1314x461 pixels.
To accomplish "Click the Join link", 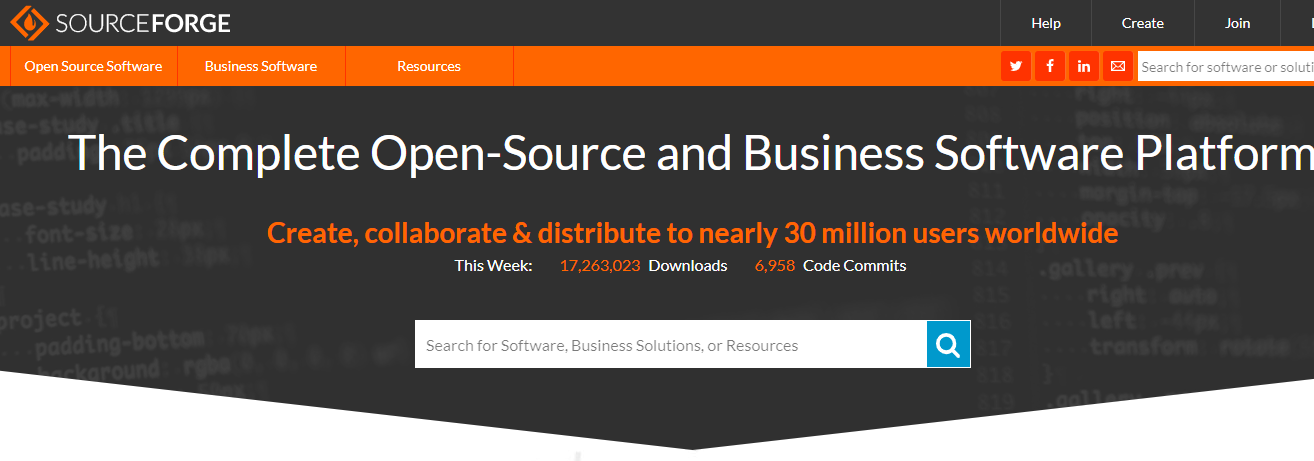I will click(1237, 23).
